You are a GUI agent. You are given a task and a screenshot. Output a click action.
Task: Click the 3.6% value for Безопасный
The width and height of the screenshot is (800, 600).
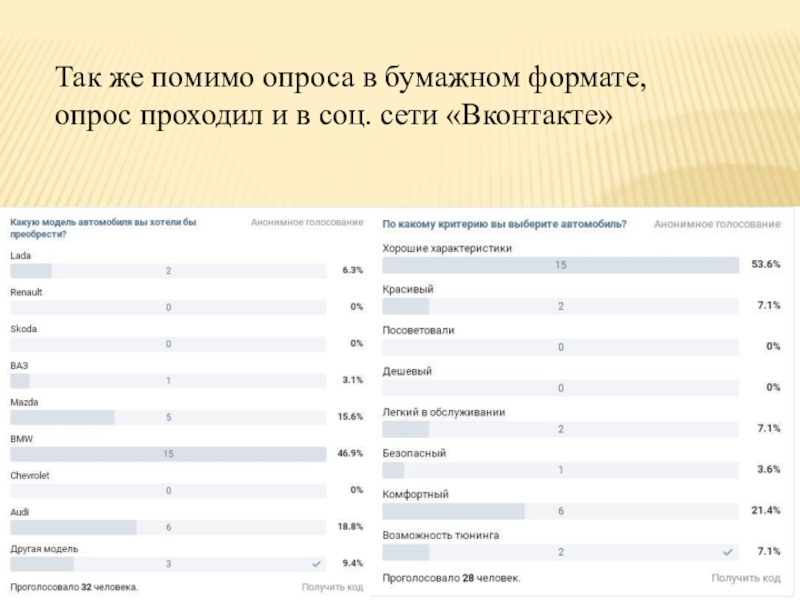click(x=769, y=469)
